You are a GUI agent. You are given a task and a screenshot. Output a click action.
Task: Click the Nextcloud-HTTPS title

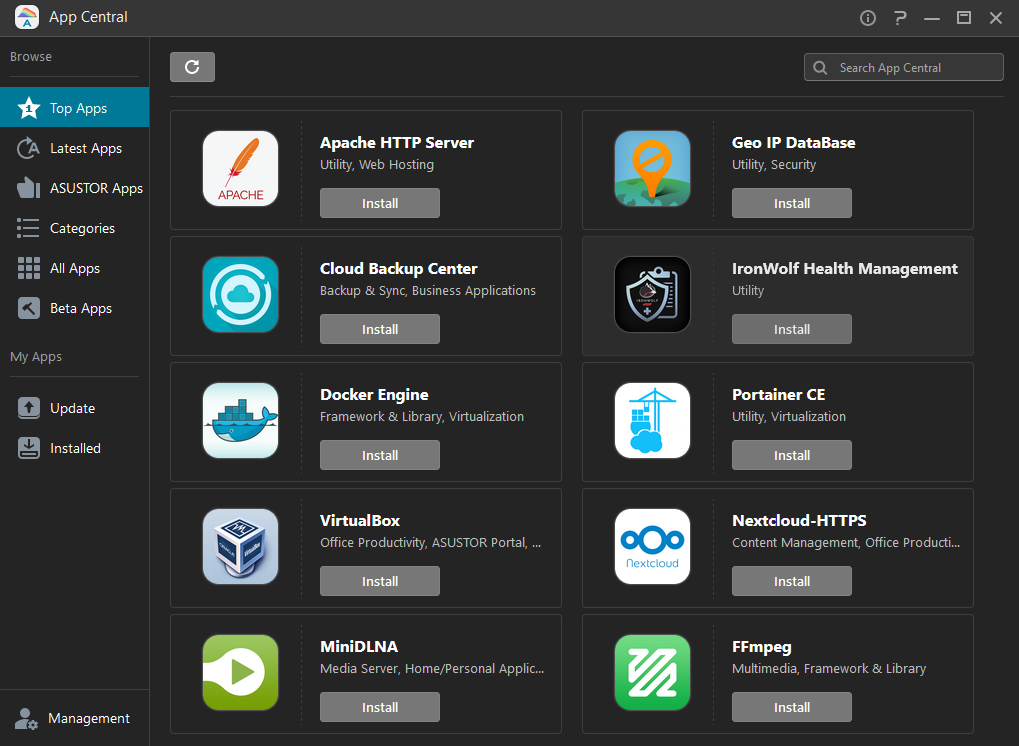[x=799, y=521]
